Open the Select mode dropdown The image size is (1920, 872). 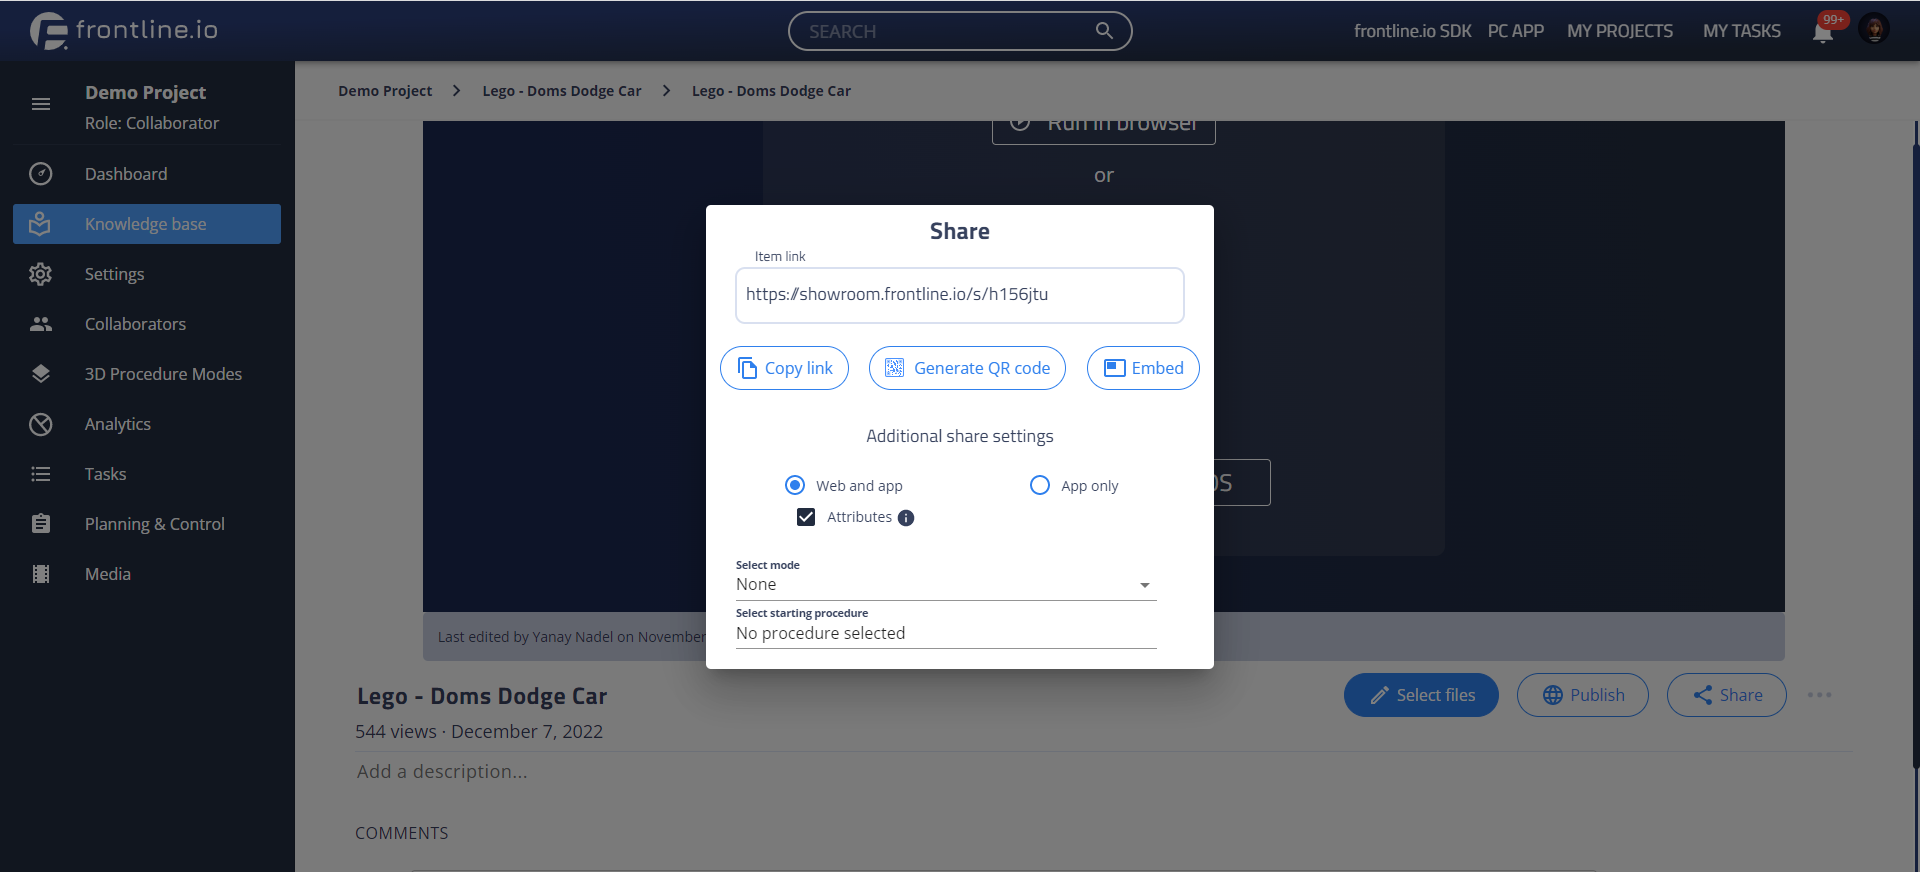tap(946, 584)
